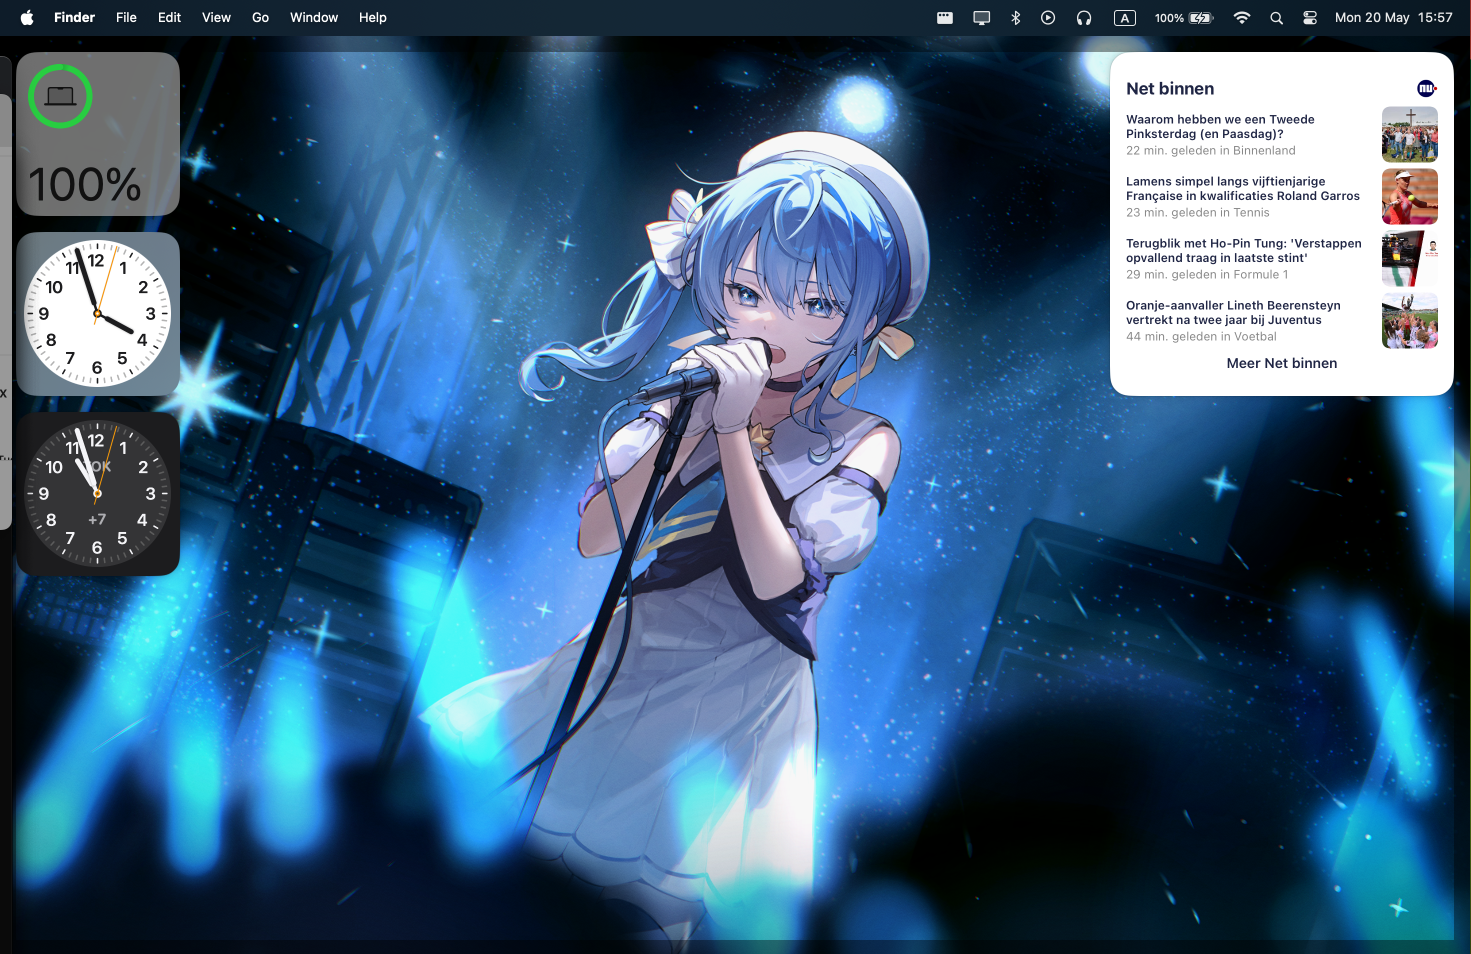Open the Finder menu
This screenshot has width=1471, height=954.
[74, 17]
